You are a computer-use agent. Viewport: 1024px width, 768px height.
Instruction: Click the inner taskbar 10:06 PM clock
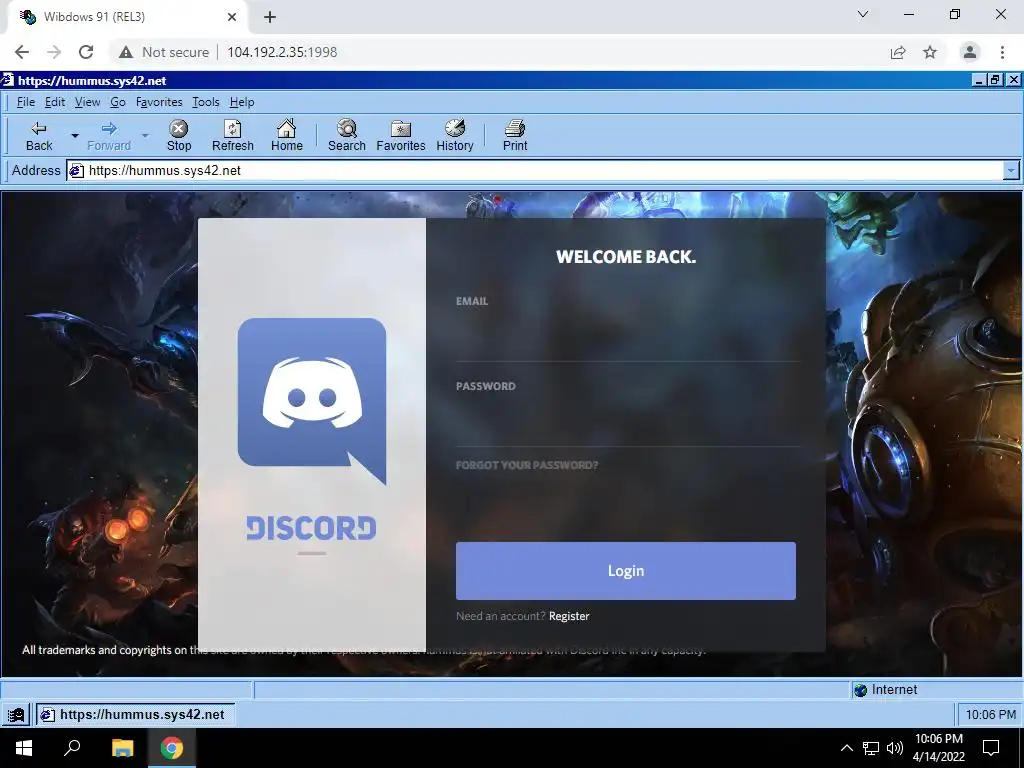tap(990, 714)
